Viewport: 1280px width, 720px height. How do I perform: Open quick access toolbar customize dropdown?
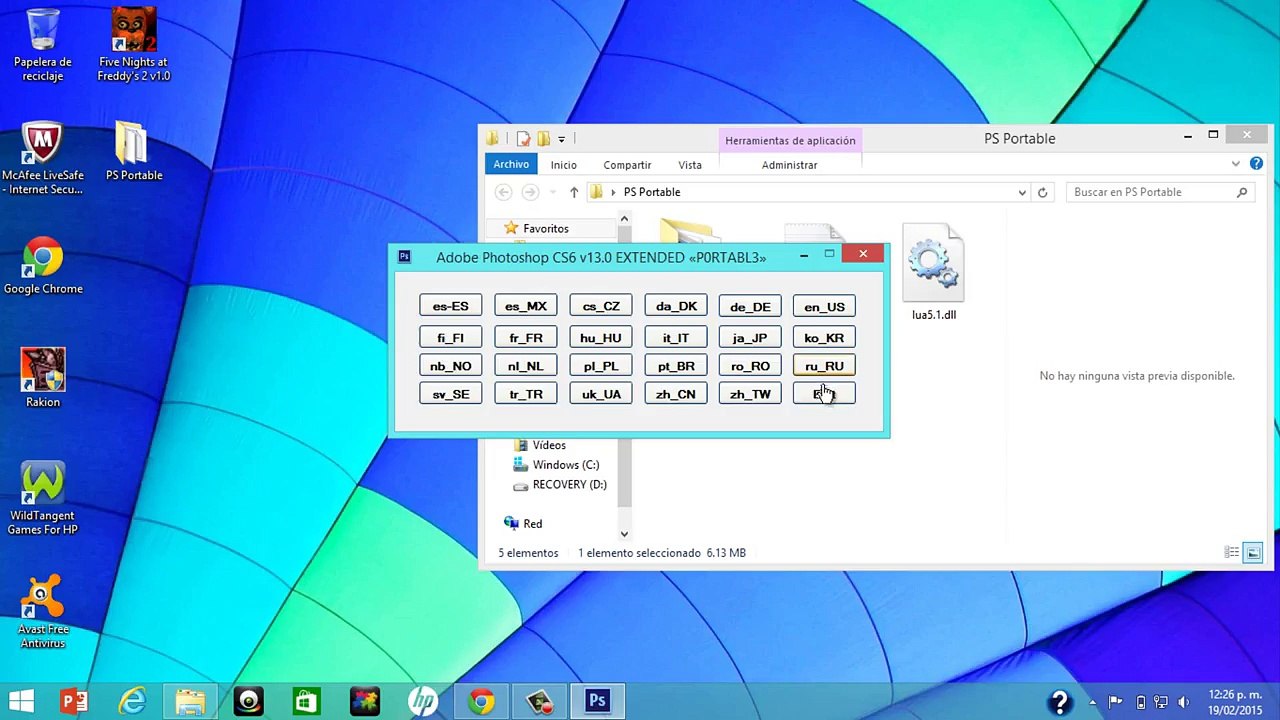coord(561,139)
